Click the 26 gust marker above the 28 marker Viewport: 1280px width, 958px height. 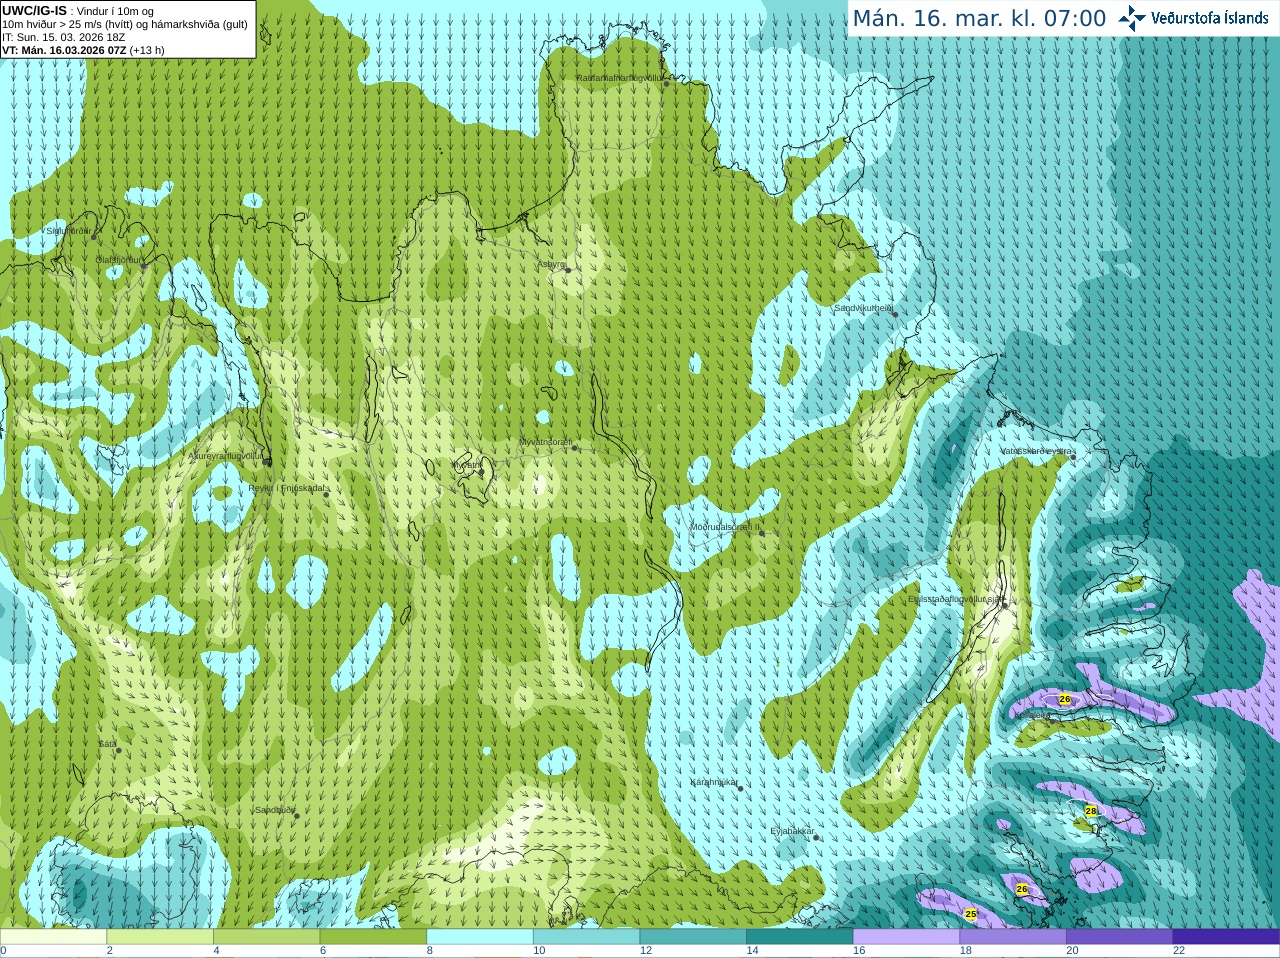point(1064,699)
